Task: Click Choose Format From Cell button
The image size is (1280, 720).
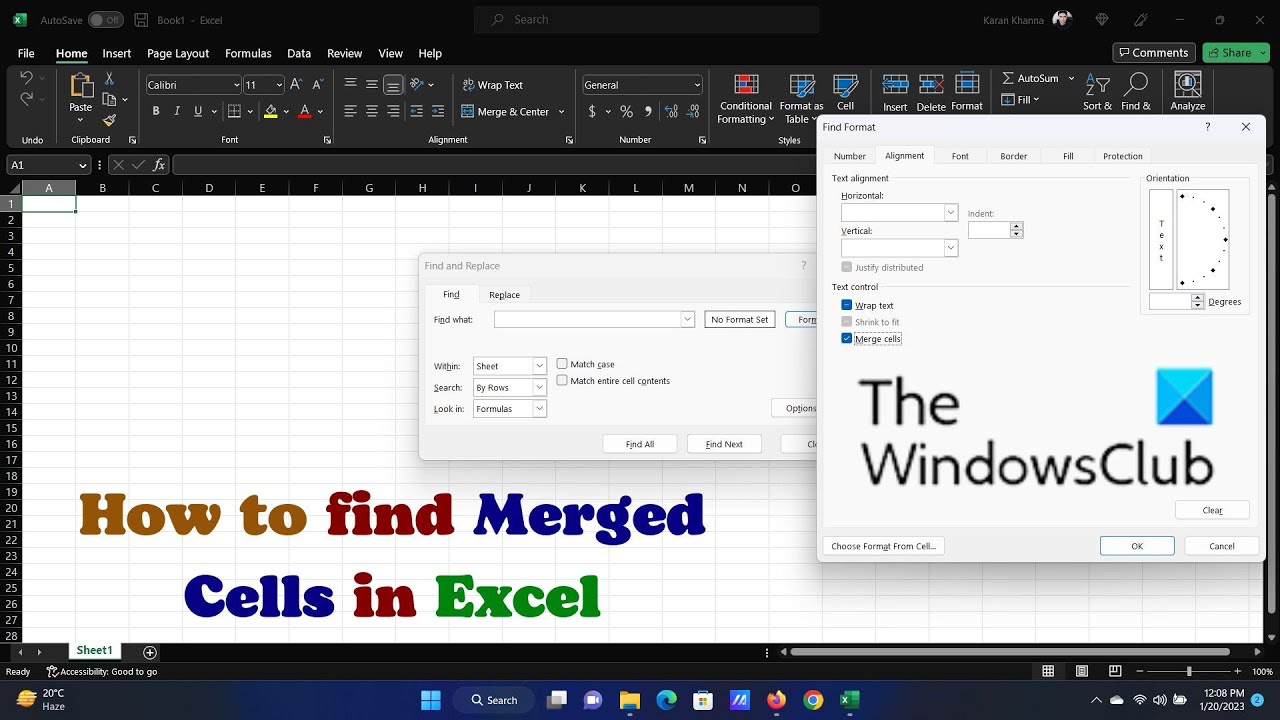Action: point(884,546)
